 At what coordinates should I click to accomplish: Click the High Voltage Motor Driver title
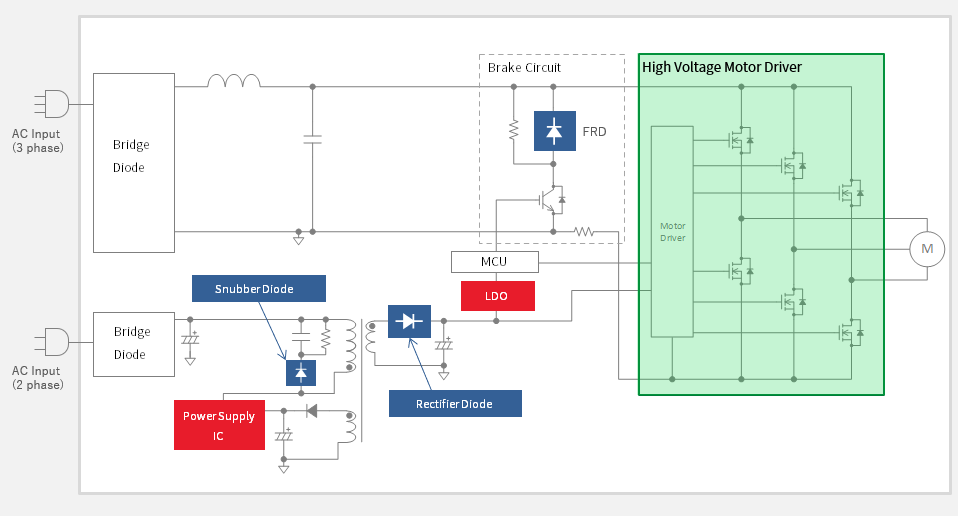pyautogui.click(x=721, y=67)
